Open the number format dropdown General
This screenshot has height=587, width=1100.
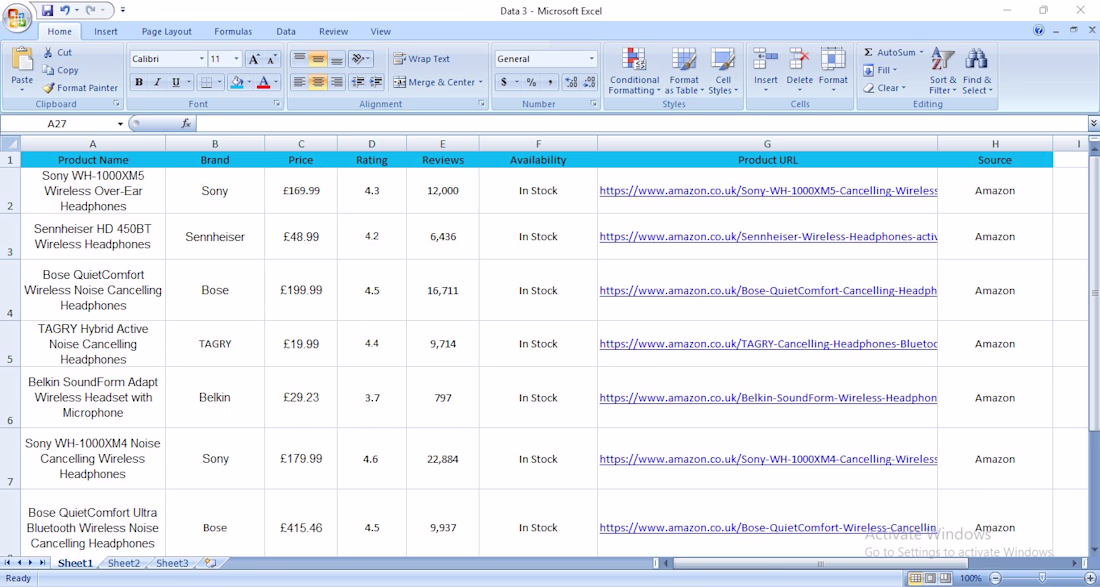click(592, 59)
